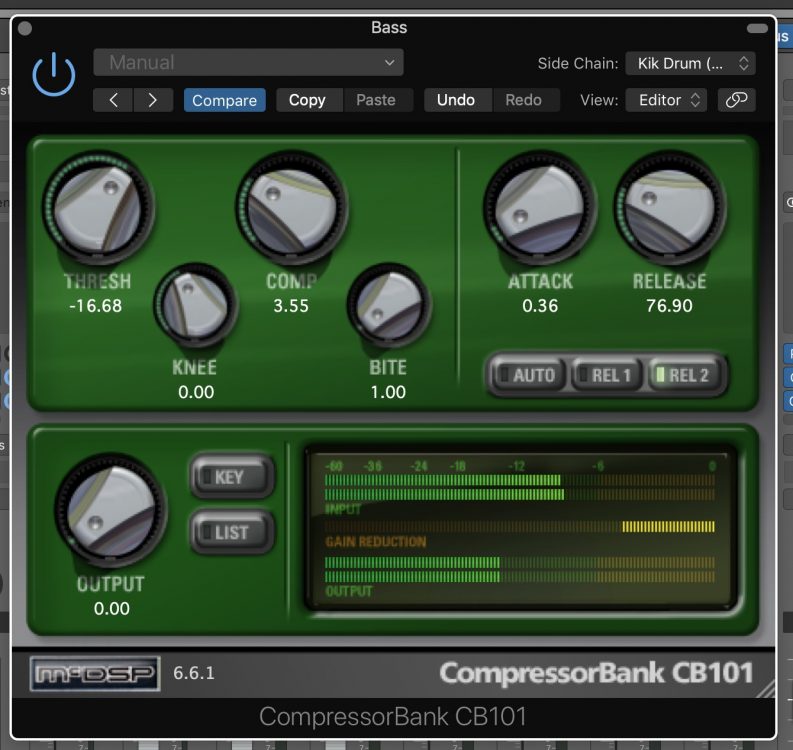Image resolution: width=793 pixels, height=750 pixels.
Task: Enable the KEY sidechain button
Action: [x=232, y=477]
